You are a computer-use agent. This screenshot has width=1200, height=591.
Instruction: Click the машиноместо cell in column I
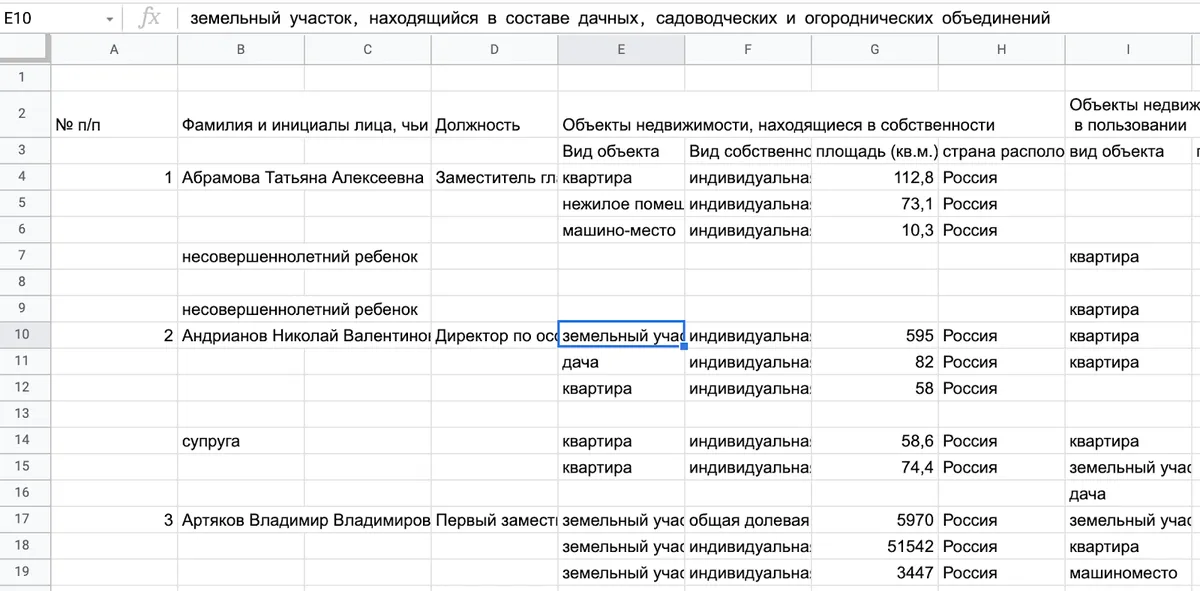pyautogui.click(x=1127, y=573)
